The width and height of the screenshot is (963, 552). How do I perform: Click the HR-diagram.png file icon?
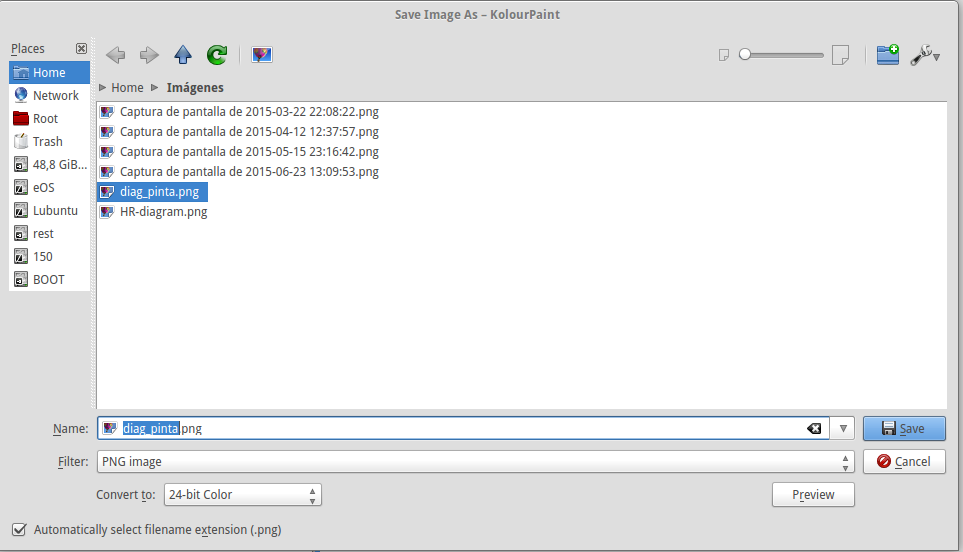coord(107,212)
